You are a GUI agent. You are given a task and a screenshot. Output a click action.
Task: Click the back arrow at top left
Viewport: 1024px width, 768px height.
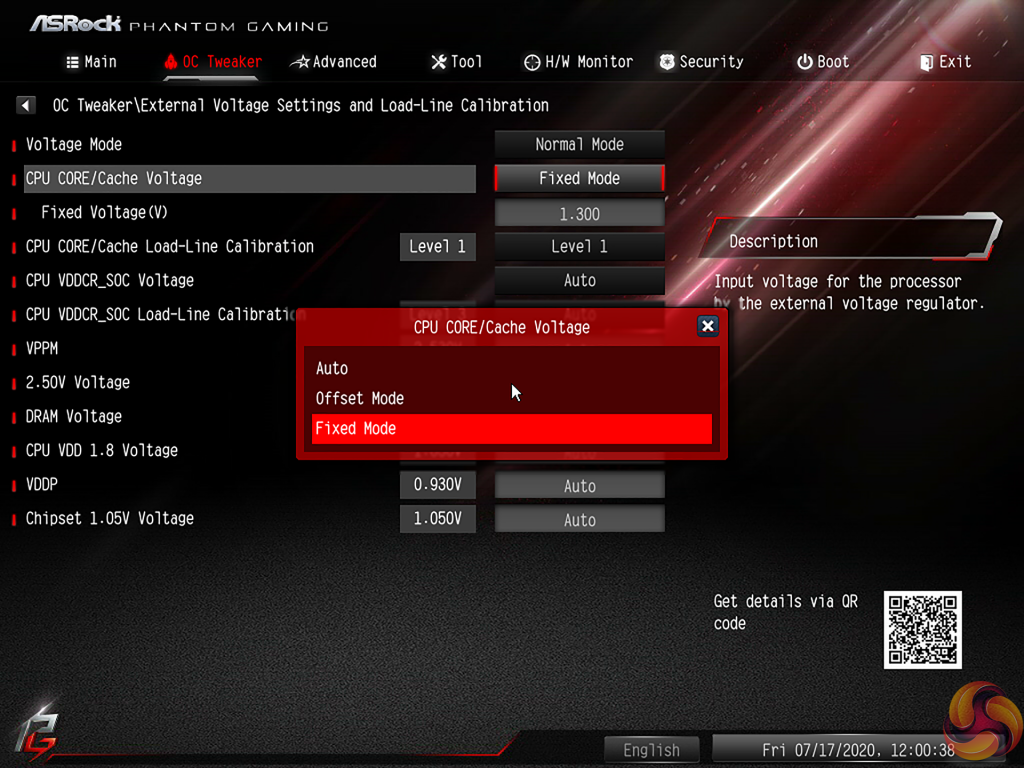25,104
